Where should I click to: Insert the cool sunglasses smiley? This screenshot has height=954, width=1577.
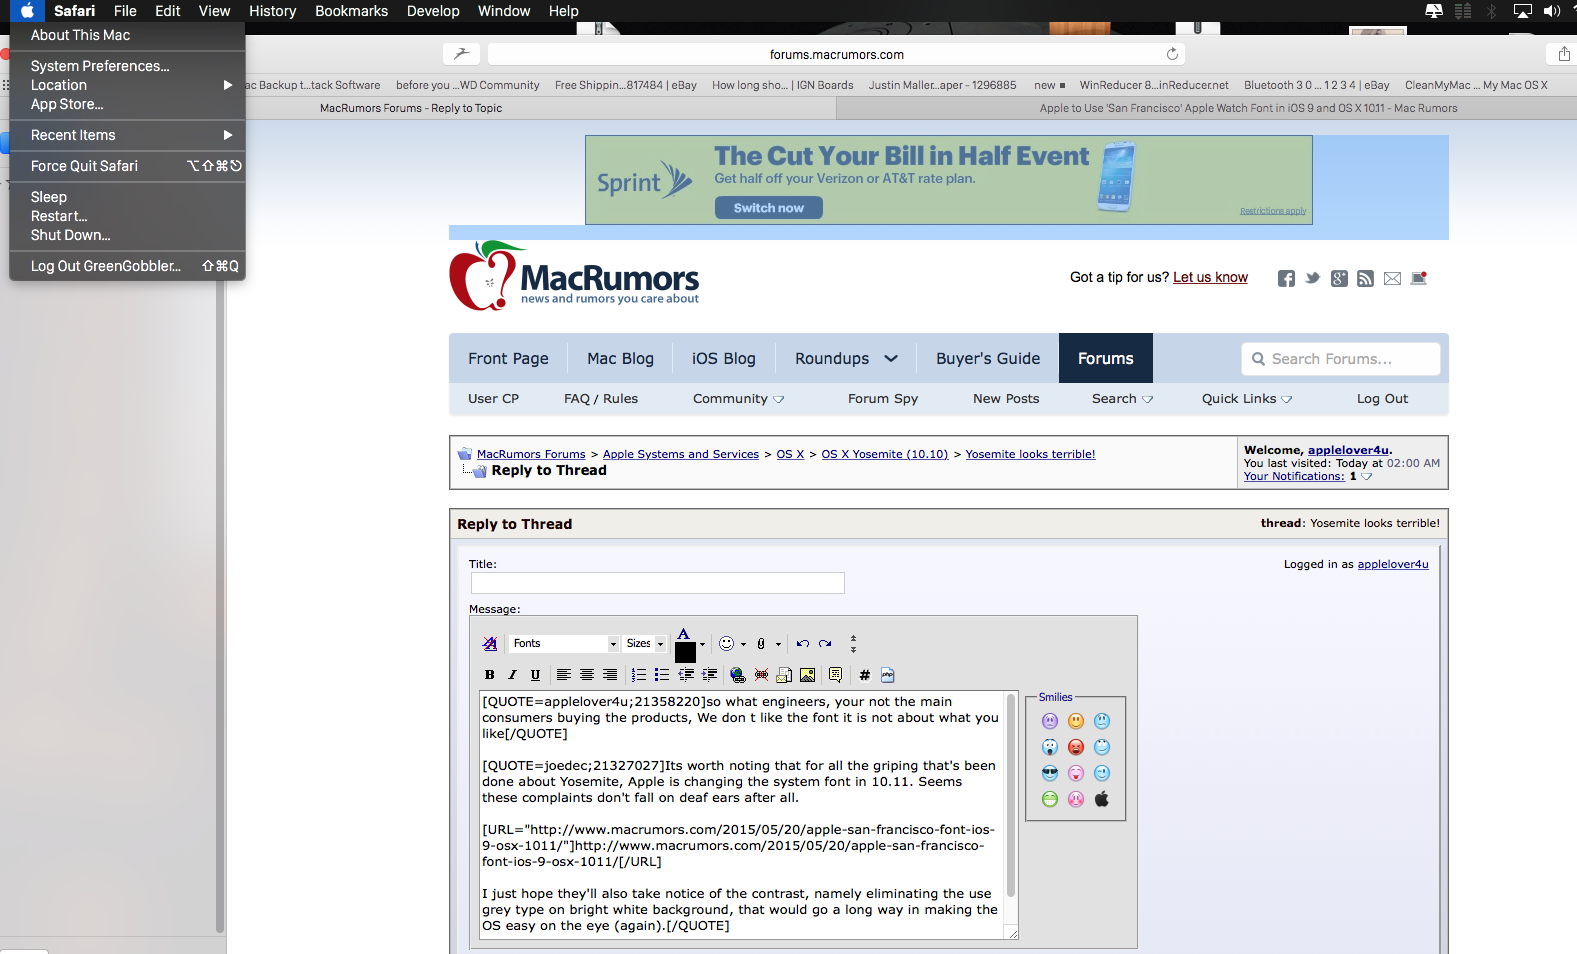pos(1050,773)
